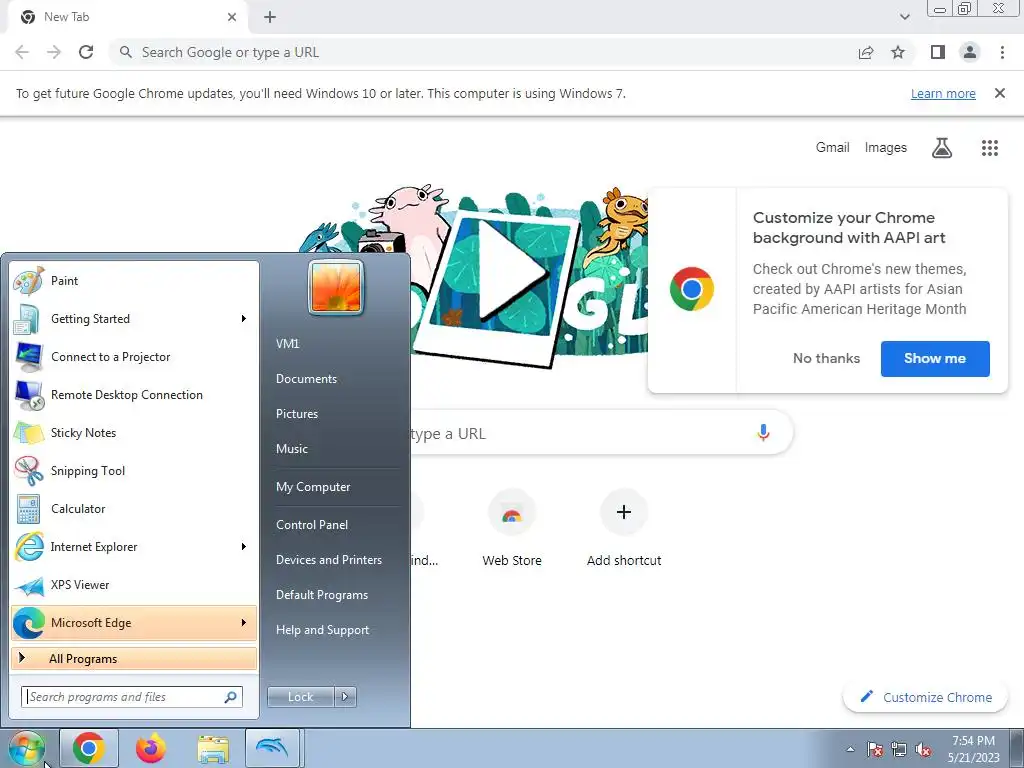Open Action Center flag tray icon

(x=874, y=749)
